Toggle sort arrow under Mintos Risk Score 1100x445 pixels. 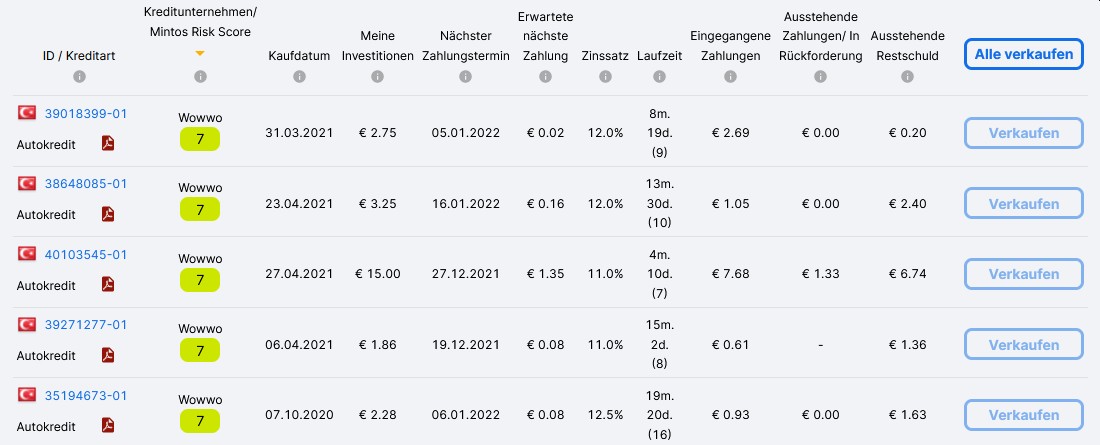[200, 53]
